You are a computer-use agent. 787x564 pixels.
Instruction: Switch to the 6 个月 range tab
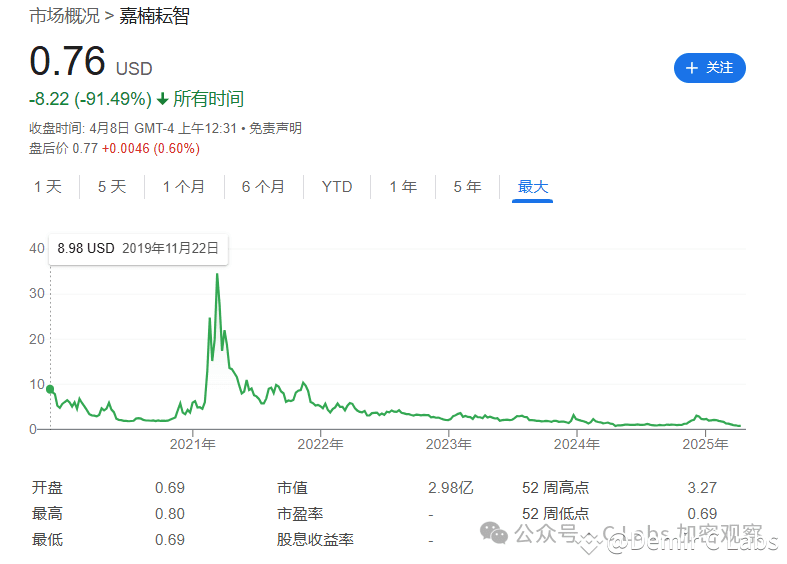[x=264, y=187]
